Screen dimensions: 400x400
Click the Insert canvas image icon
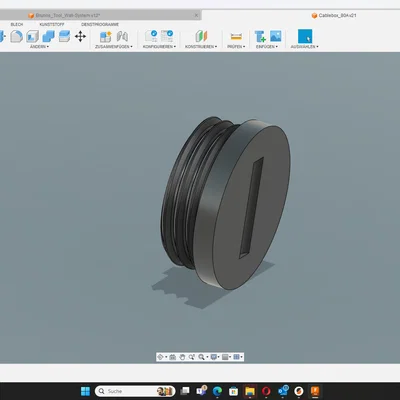(276, 36)
